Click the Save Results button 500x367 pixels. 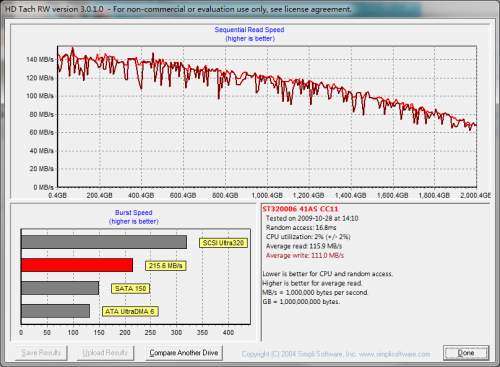pyautogui.click(x=41, y=353)
